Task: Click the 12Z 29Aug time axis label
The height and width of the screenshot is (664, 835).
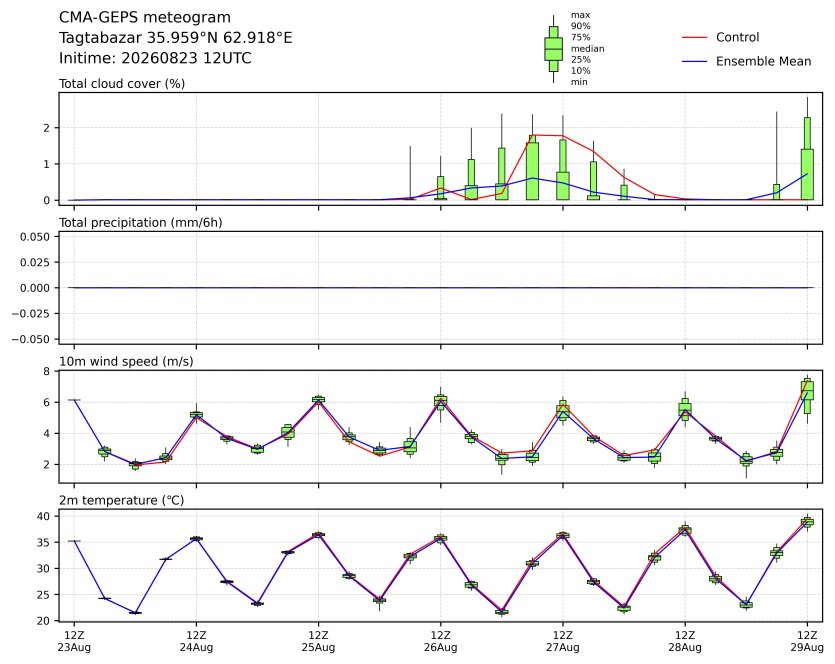Action: click(x=807, y=642)
